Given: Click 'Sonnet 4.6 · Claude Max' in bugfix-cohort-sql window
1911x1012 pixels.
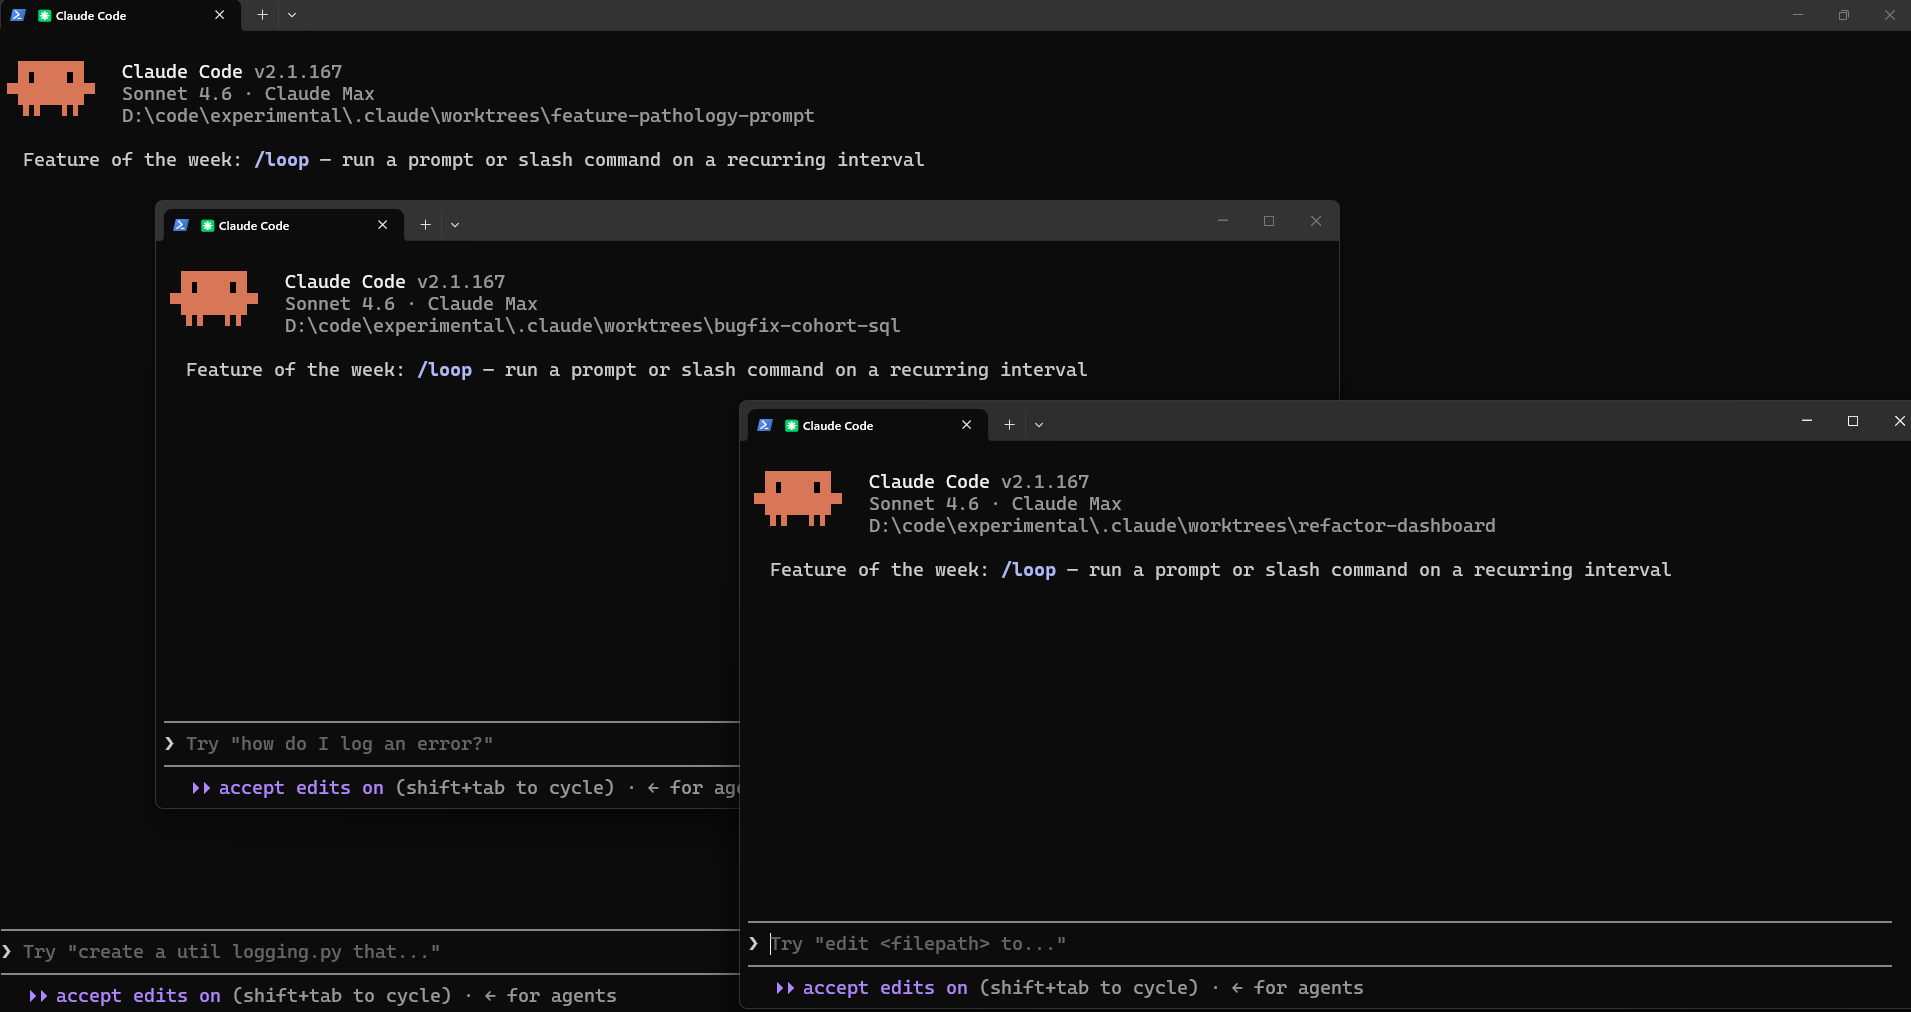Looking at the screenshot, I should point(411,304).
